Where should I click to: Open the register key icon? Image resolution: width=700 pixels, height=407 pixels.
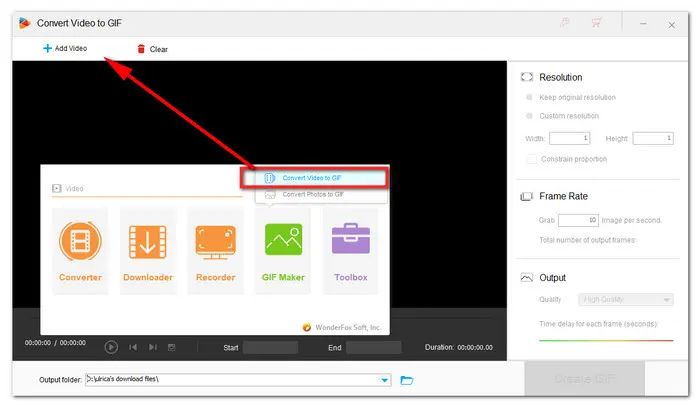[x=565, y=22]
